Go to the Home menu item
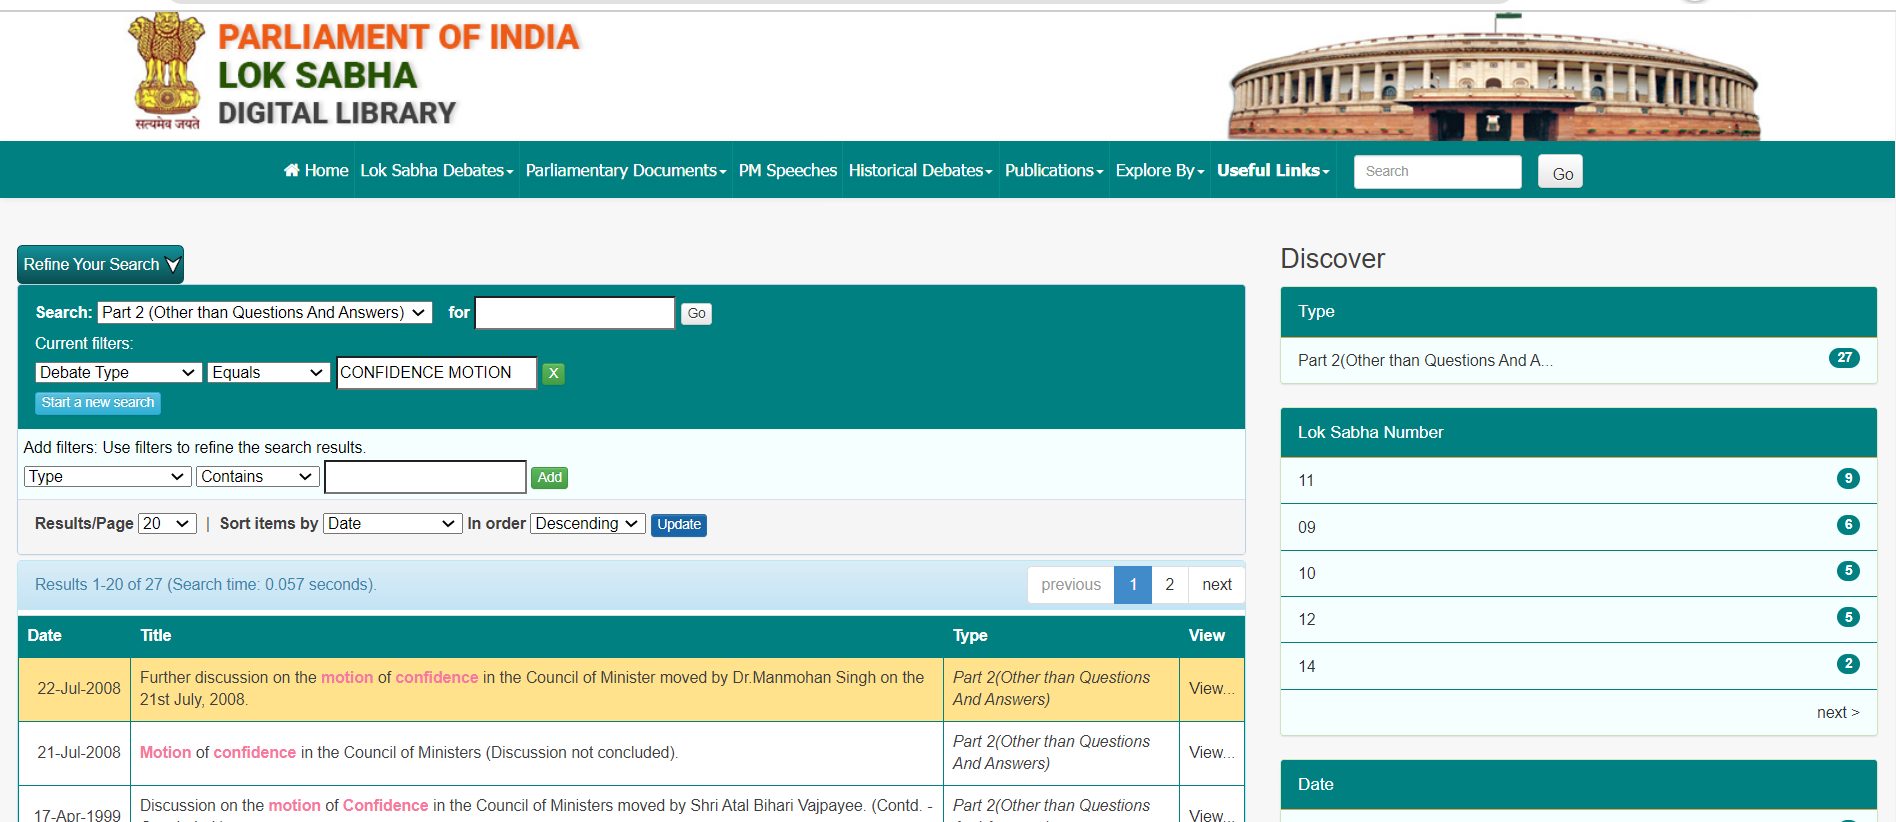This screenshot has height=822, width=1896. (316, 171)
